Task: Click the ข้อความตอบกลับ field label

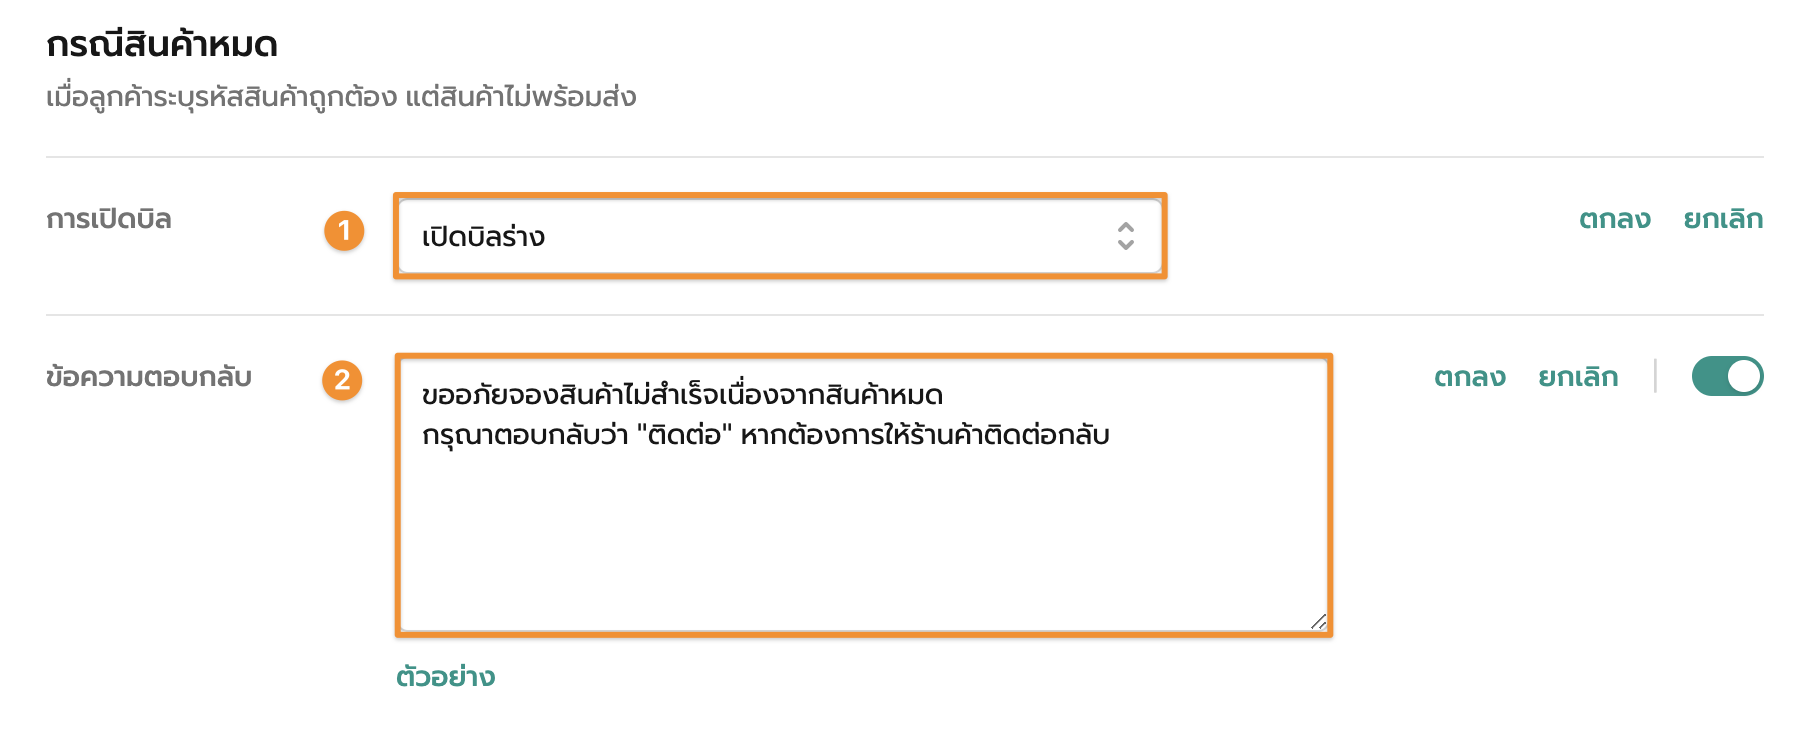Action: click(x=149, y=377)
